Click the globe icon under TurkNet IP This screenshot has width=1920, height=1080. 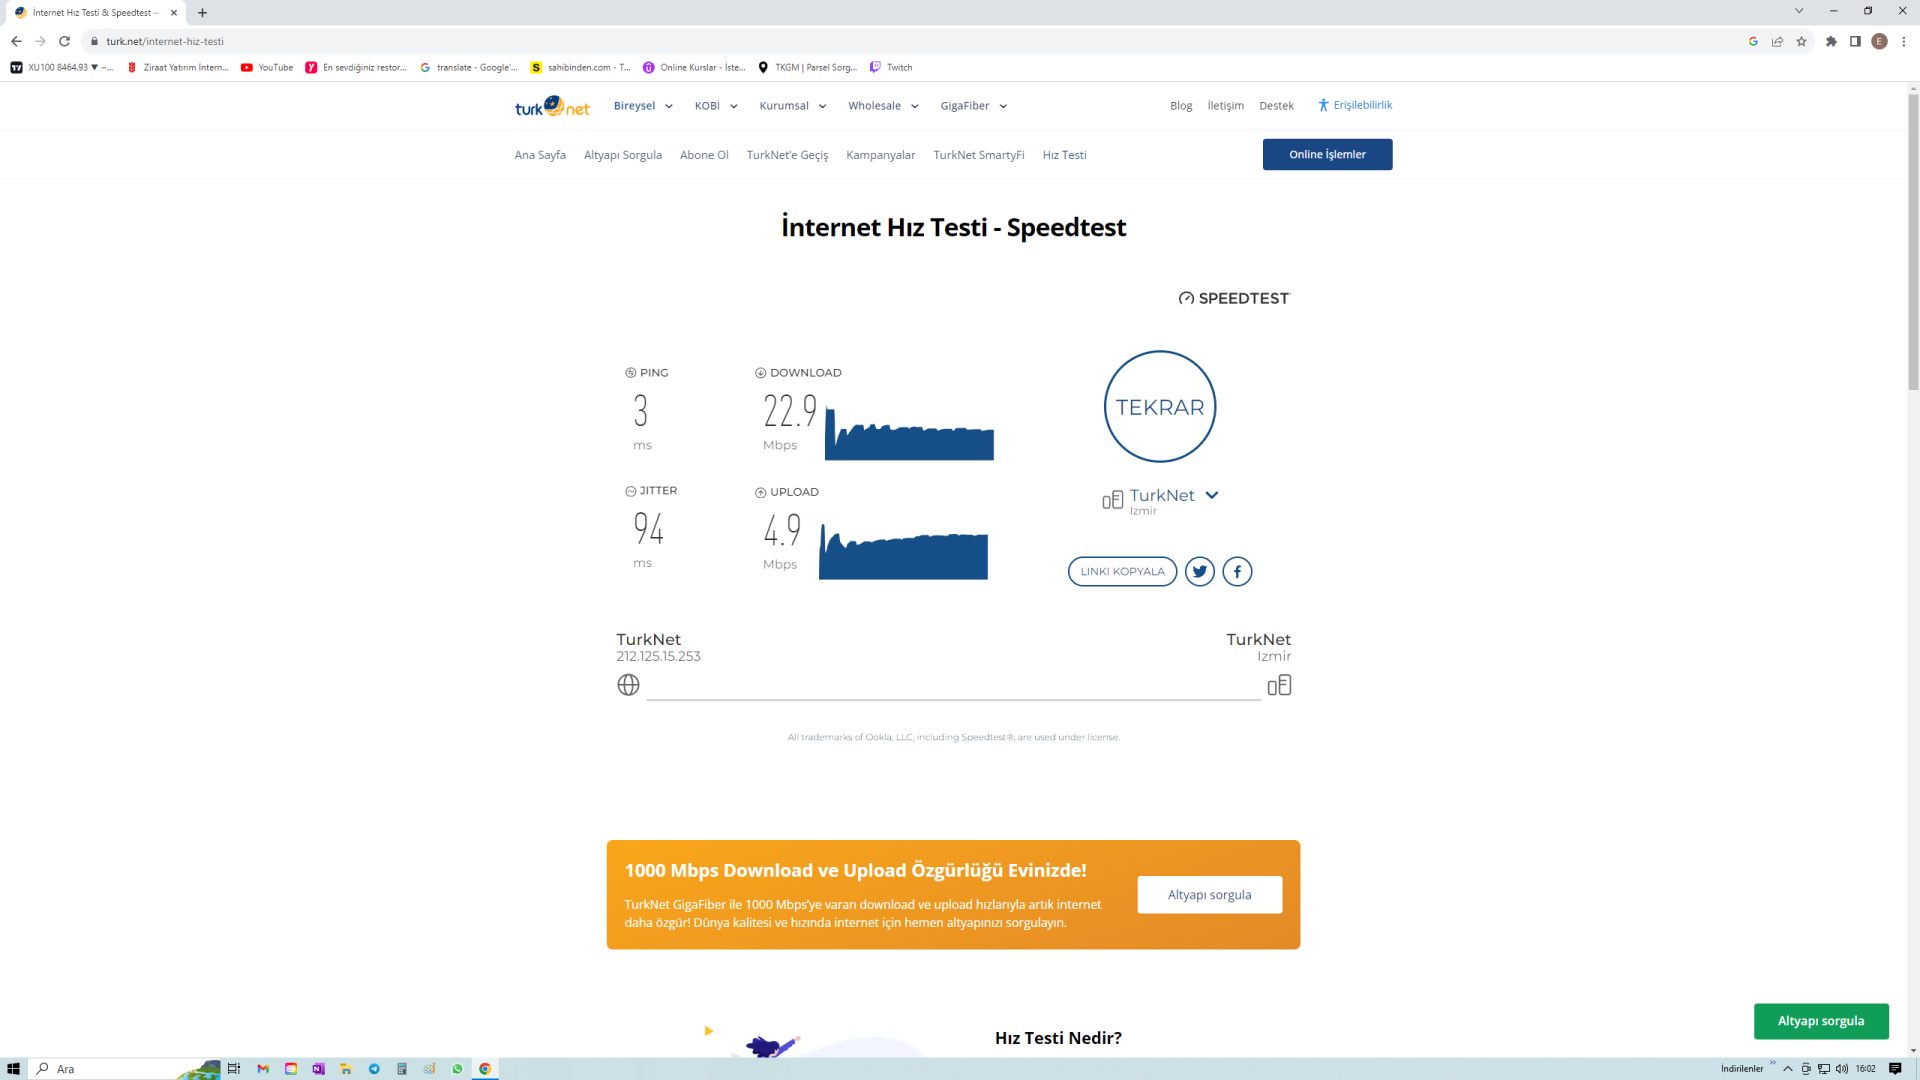[628, 685]
